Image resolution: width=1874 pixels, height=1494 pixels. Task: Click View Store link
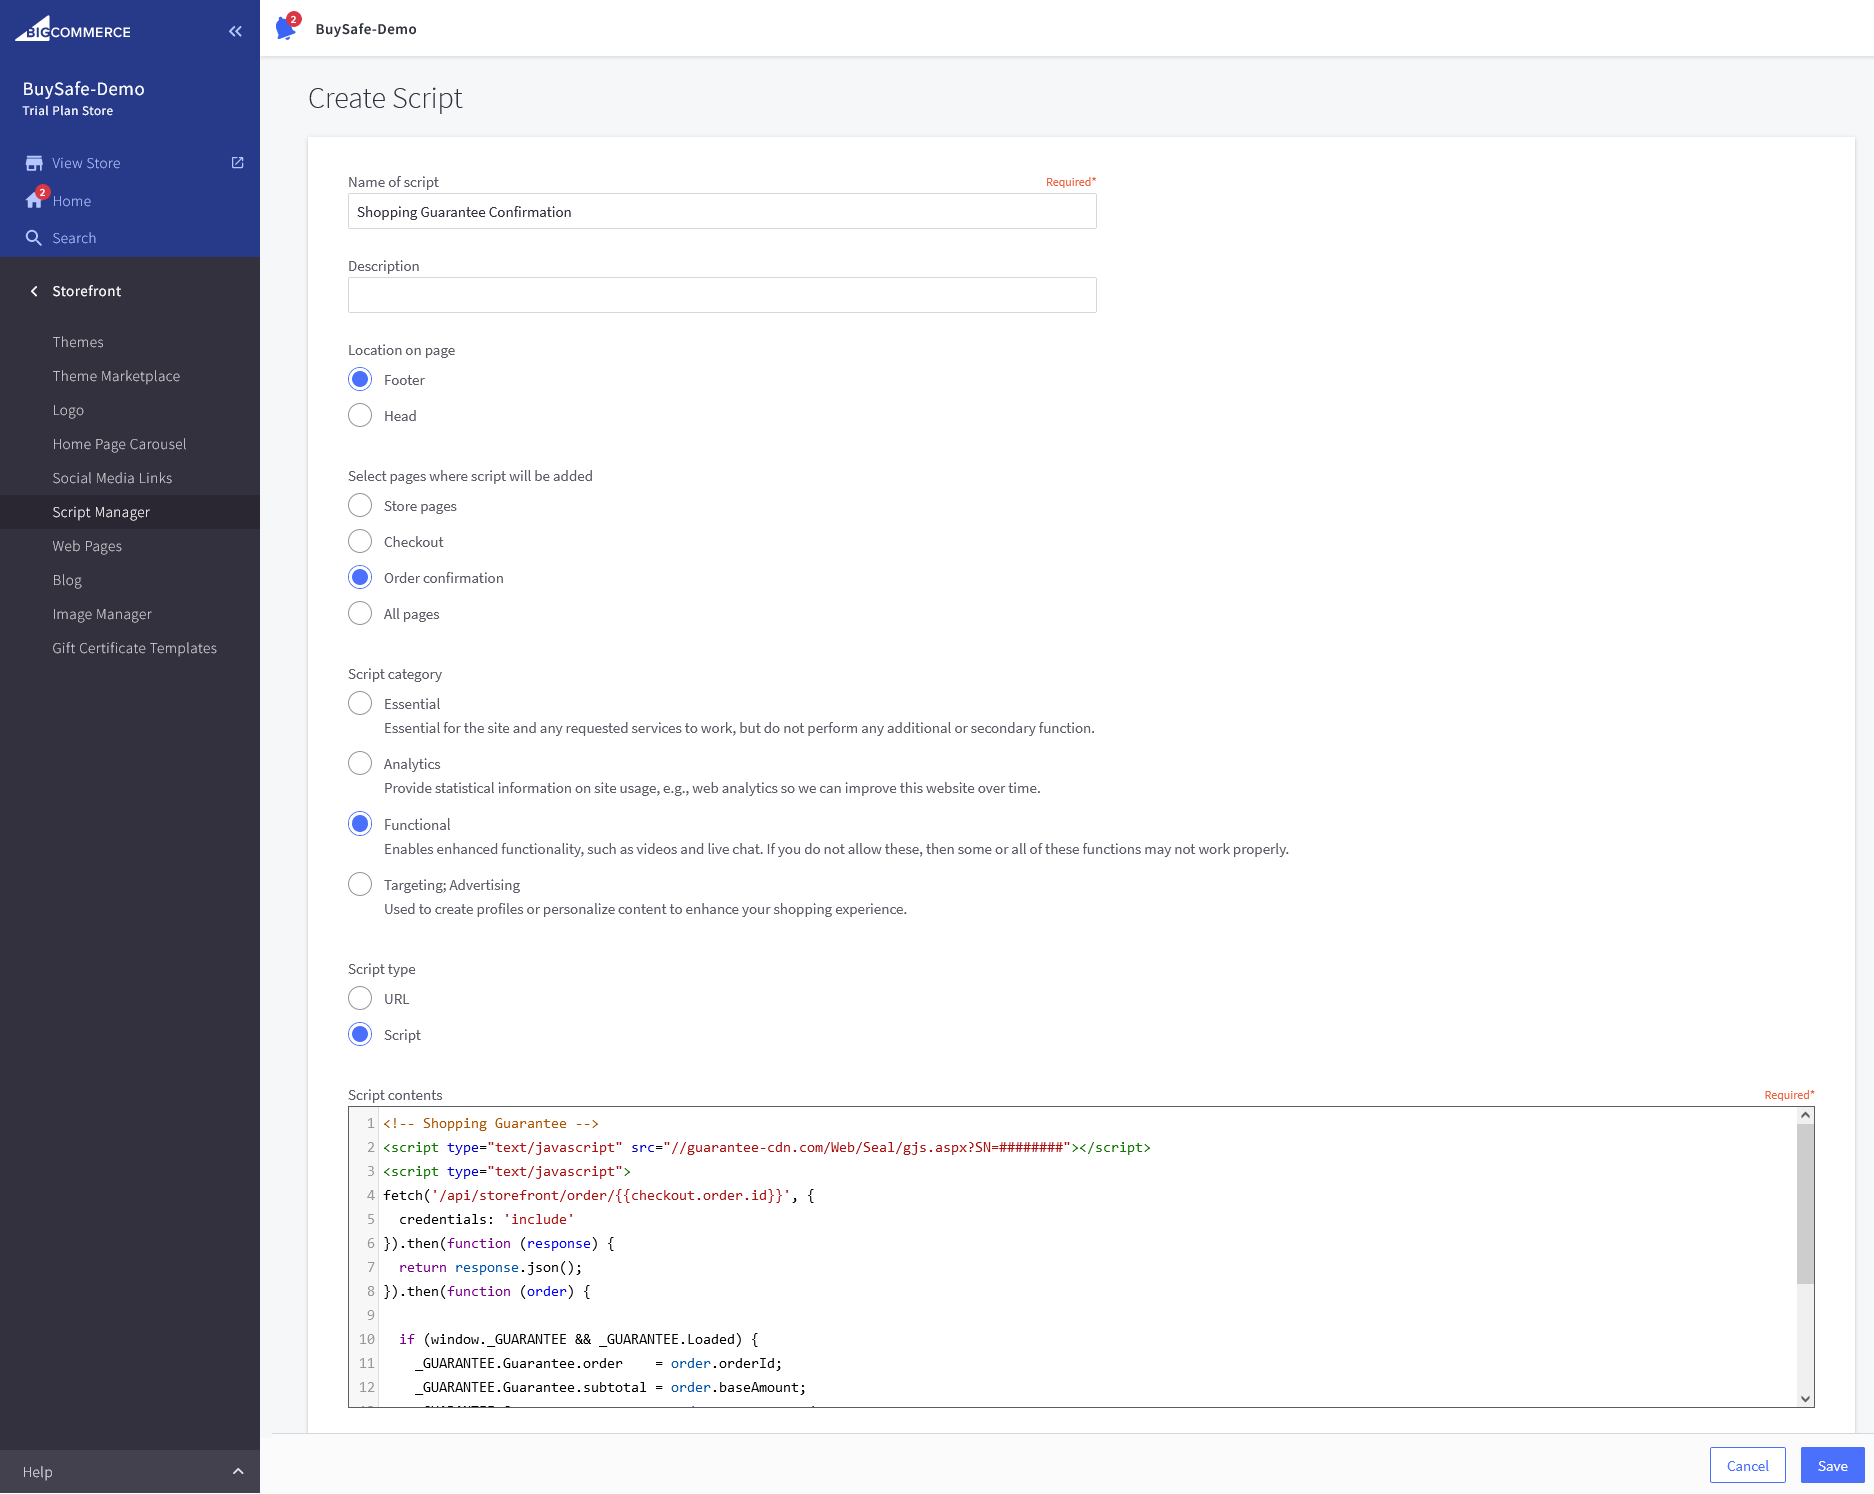pos(86,163)
